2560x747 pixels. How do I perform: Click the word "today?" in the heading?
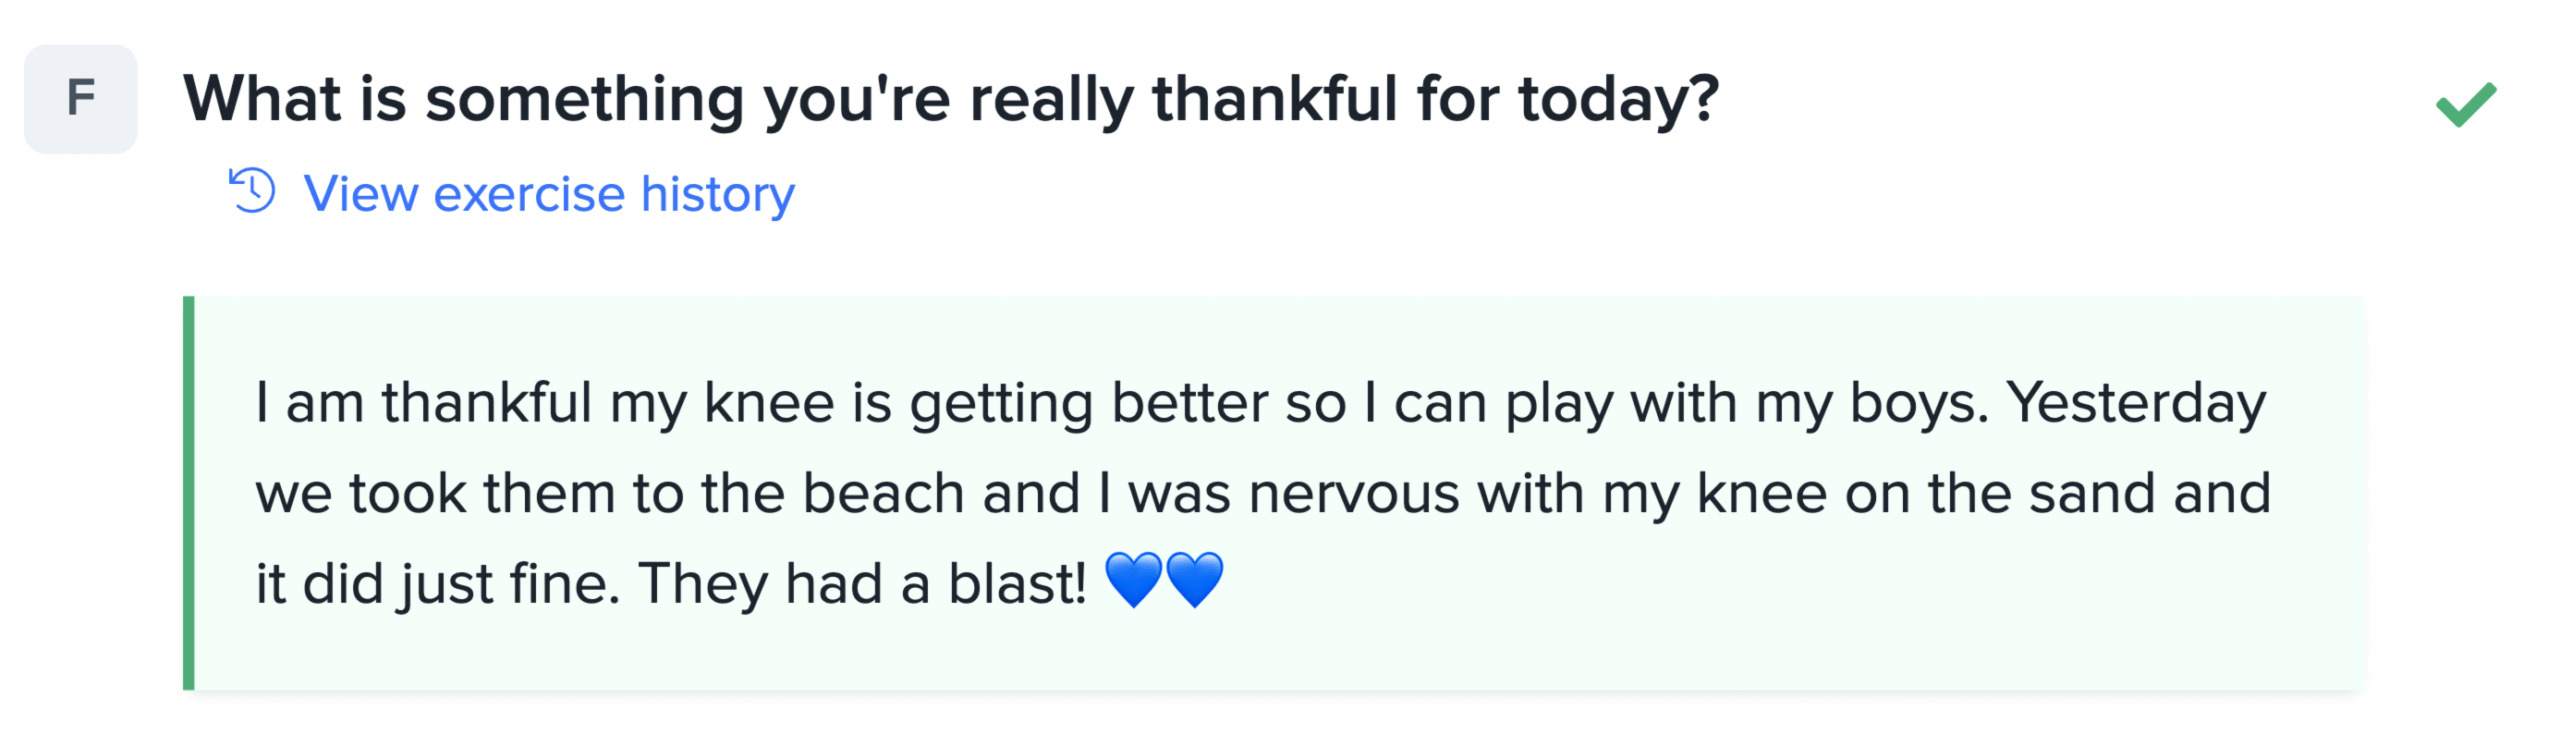coord(1618,100)
